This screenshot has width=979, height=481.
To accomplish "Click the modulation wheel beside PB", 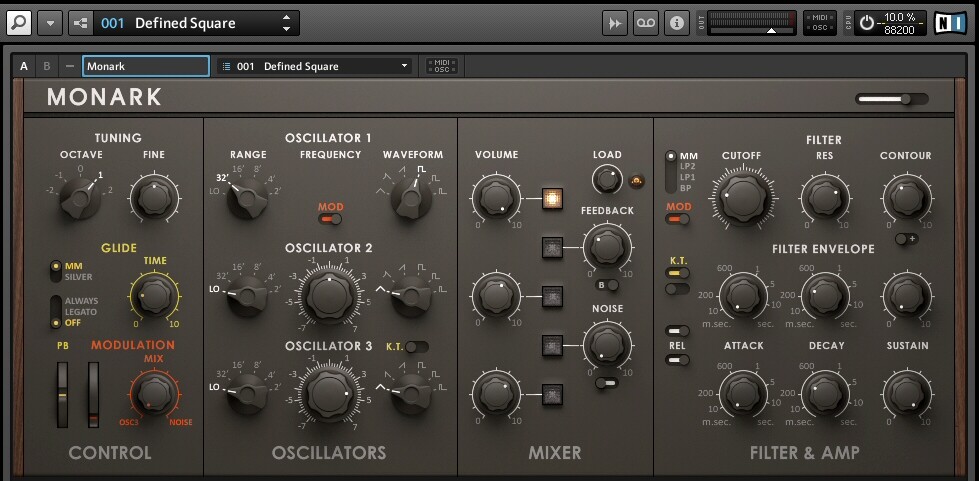I will coord(94,395).
